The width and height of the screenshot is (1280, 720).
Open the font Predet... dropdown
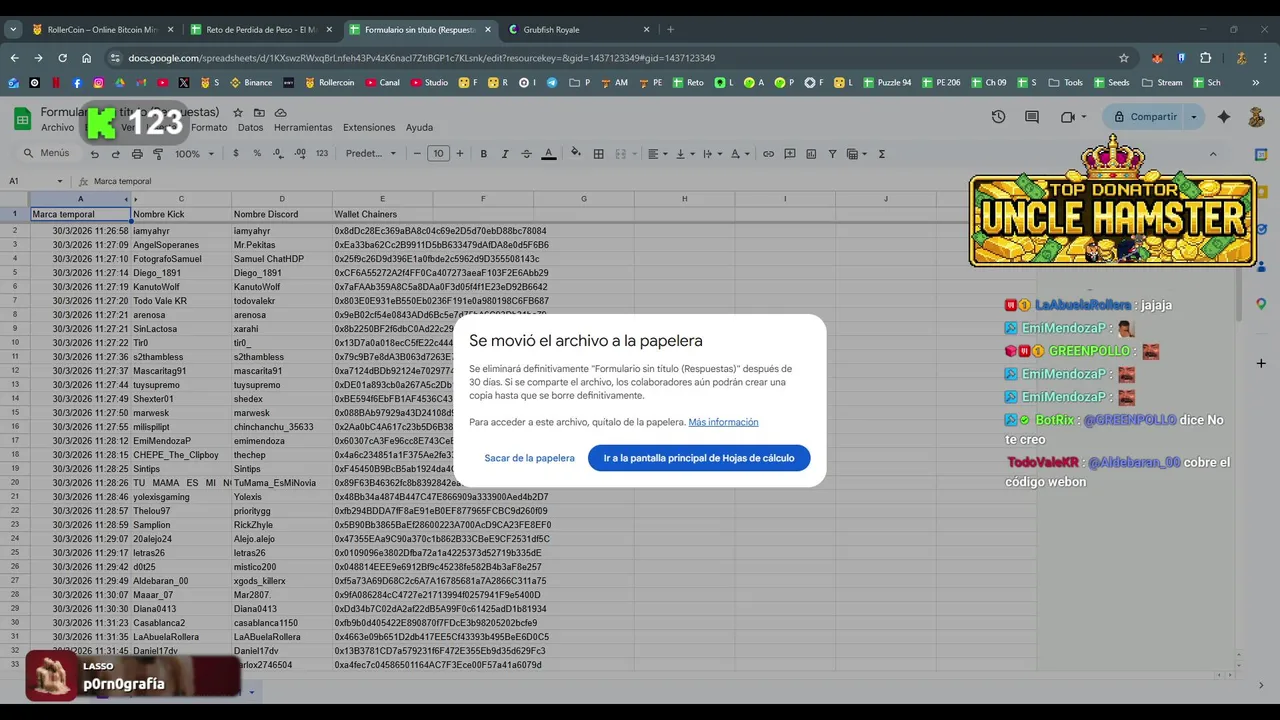370,154
